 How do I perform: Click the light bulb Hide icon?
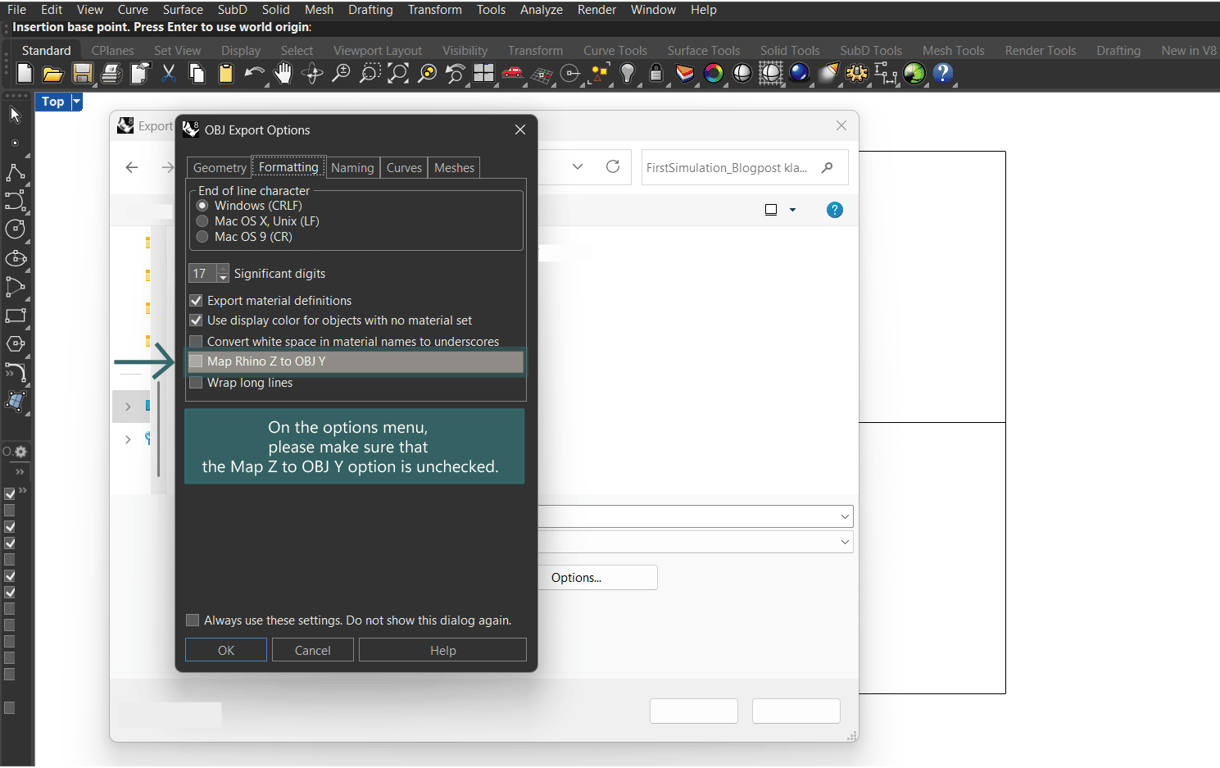pyautogui.click(x=628, y=73)
